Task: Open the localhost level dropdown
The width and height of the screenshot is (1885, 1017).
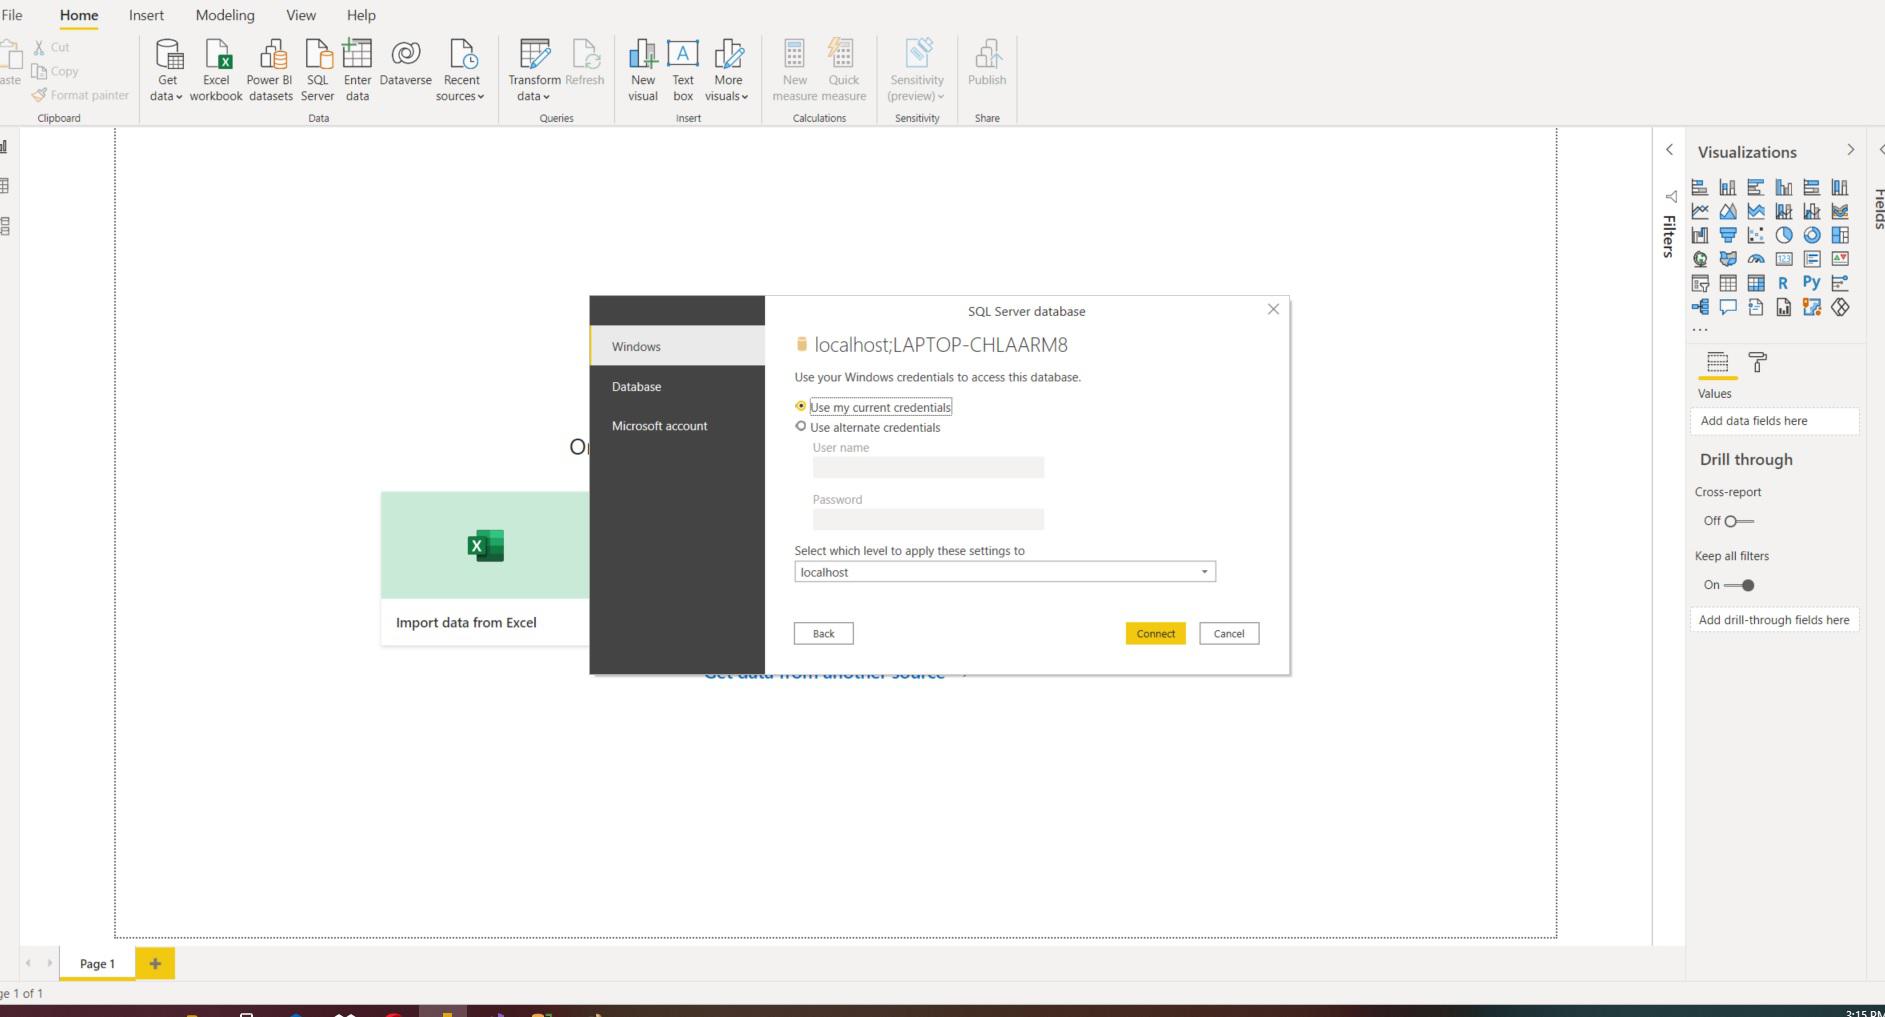Action: click(x=1204, y=572)
